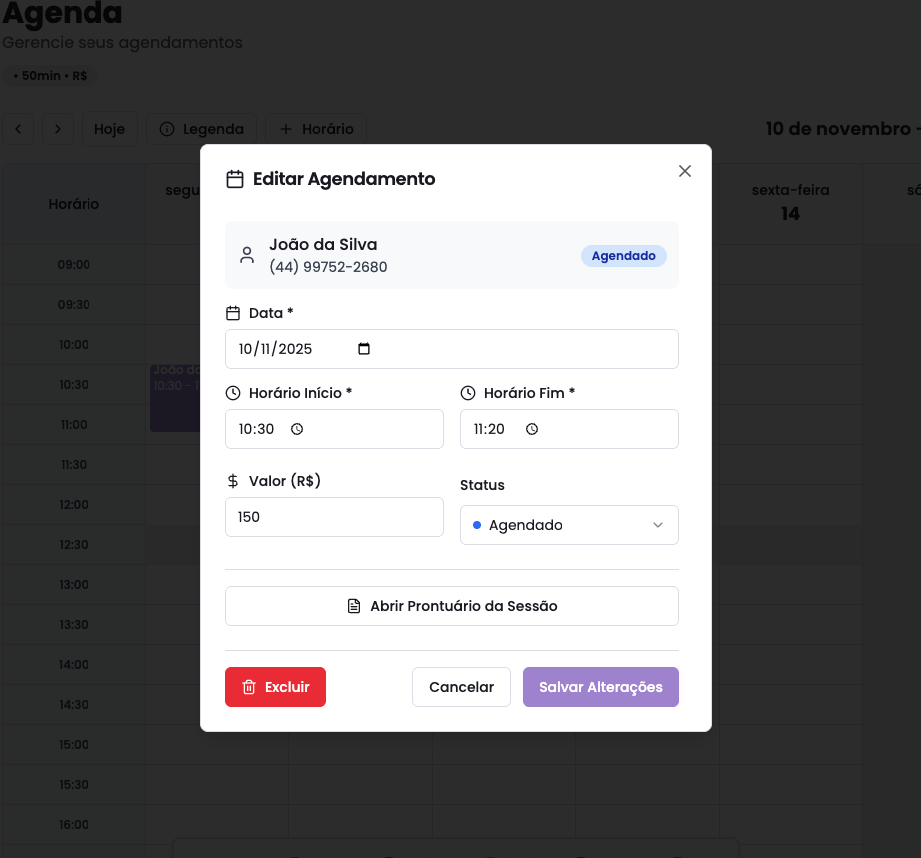Click the dollar sign icon beside Valor (R$)

235,481
